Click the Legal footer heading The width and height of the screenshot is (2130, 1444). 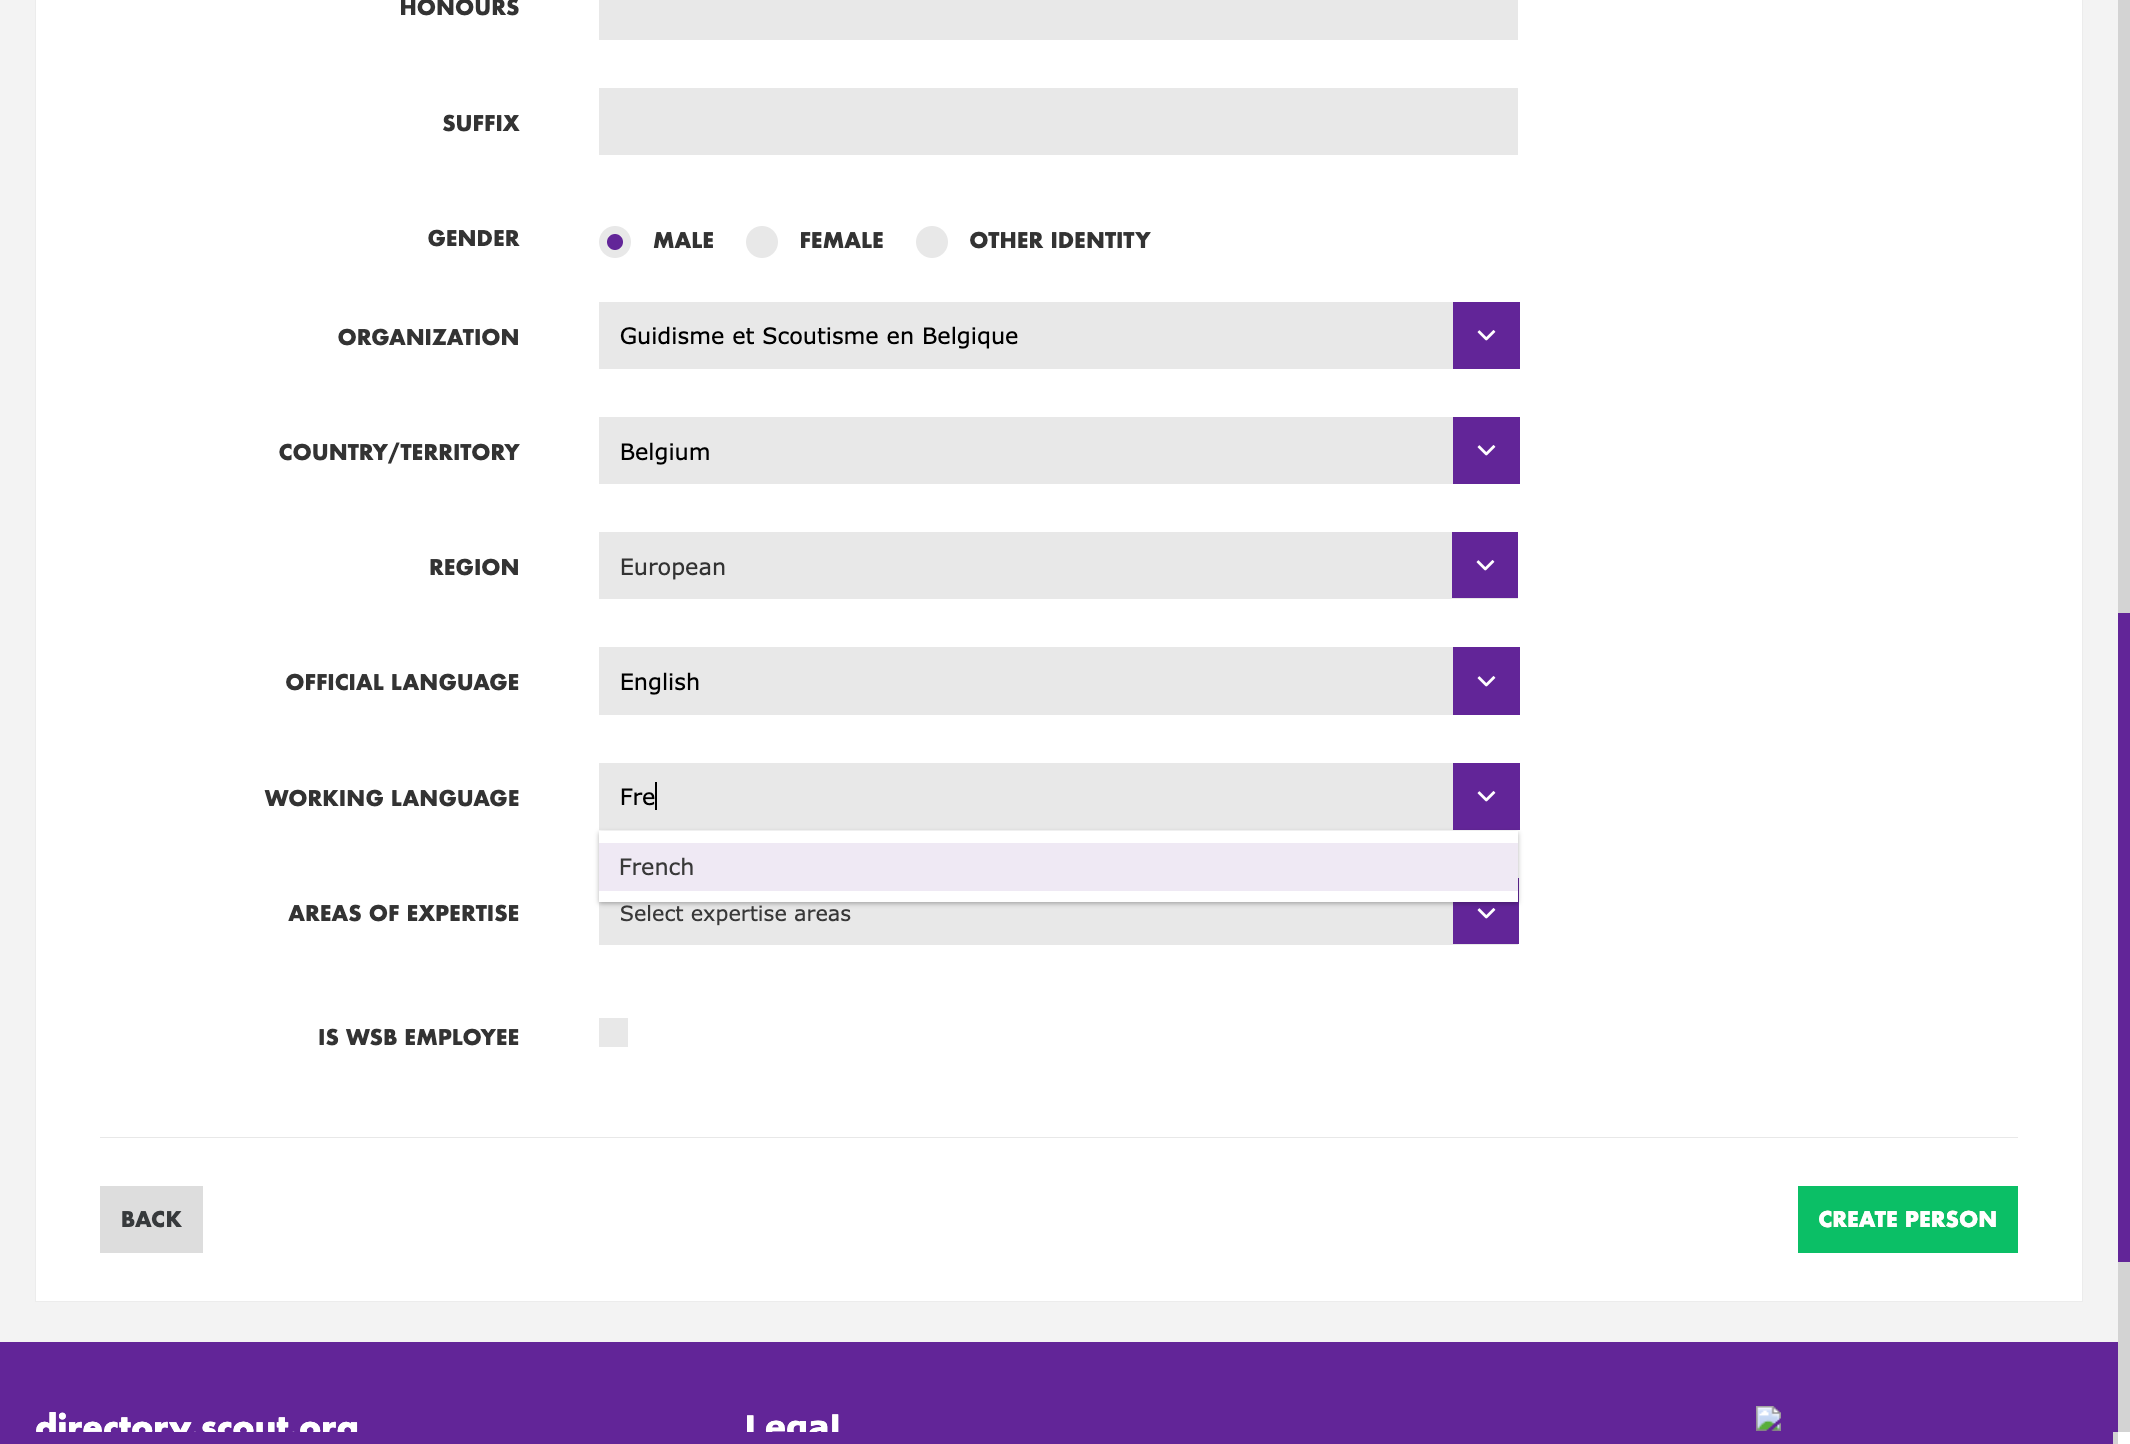tap(792, 1425)
